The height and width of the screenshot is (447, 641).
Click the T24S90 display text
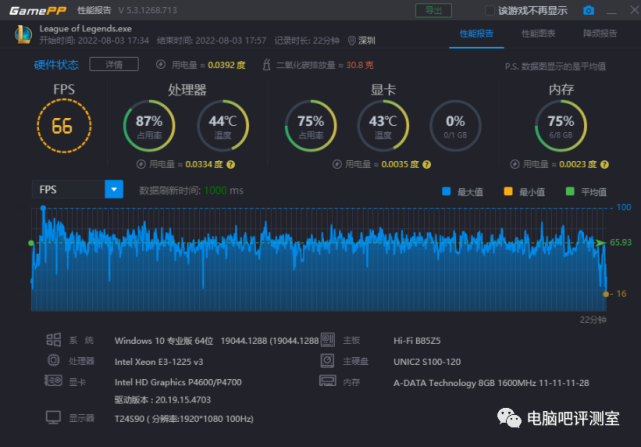point(184,419)
